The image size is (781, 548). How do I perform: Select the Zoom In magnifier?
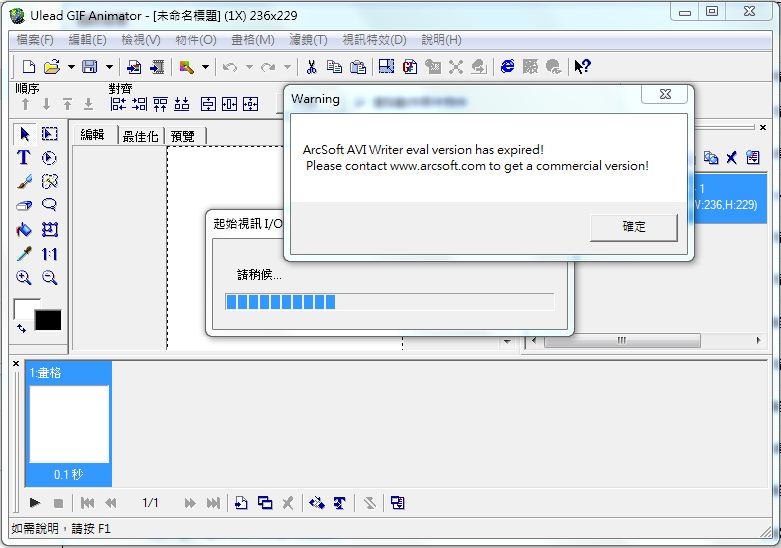[x=24, y=277]
